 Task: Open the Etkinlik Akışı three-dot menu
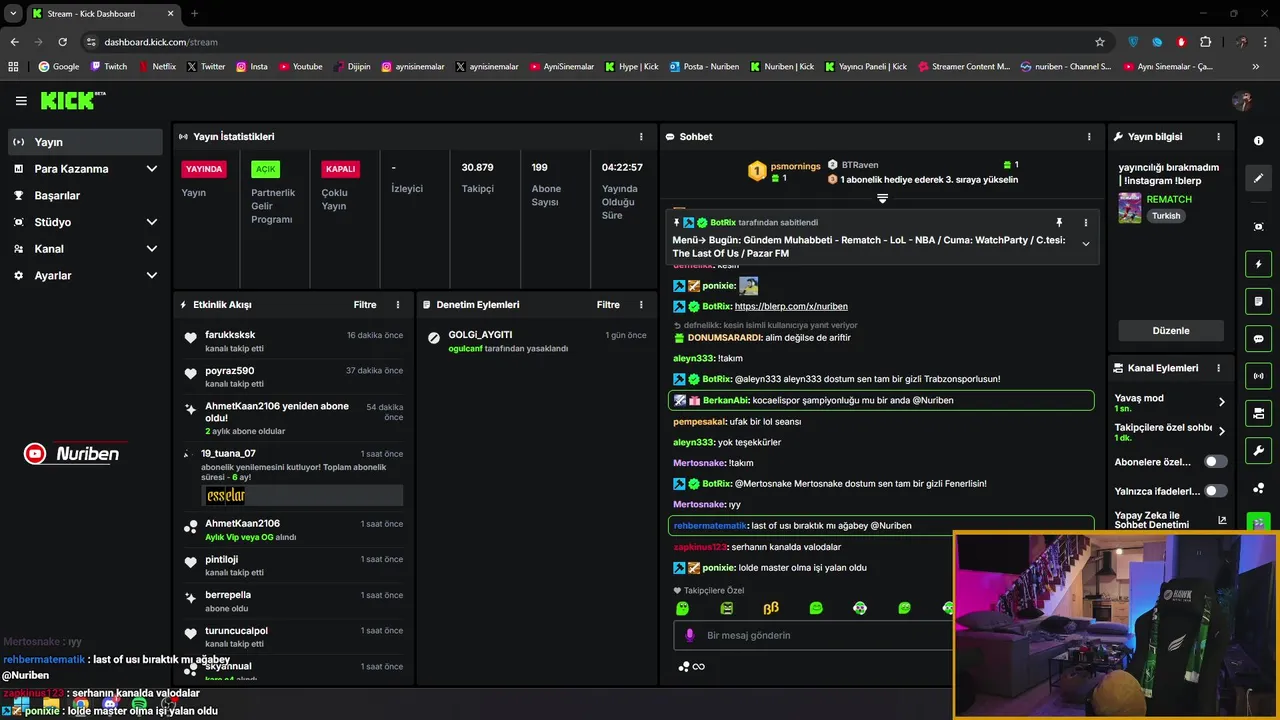[398, 305]
